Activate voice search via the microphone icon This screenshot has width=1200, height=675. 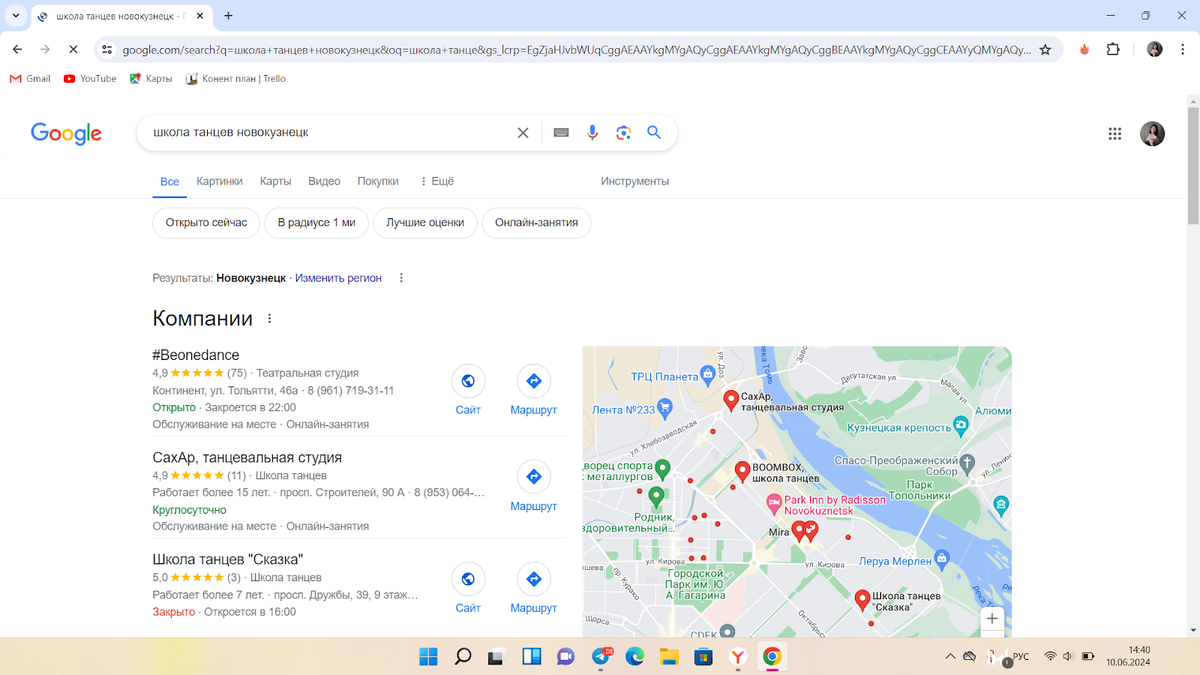[x=592, y=131]
